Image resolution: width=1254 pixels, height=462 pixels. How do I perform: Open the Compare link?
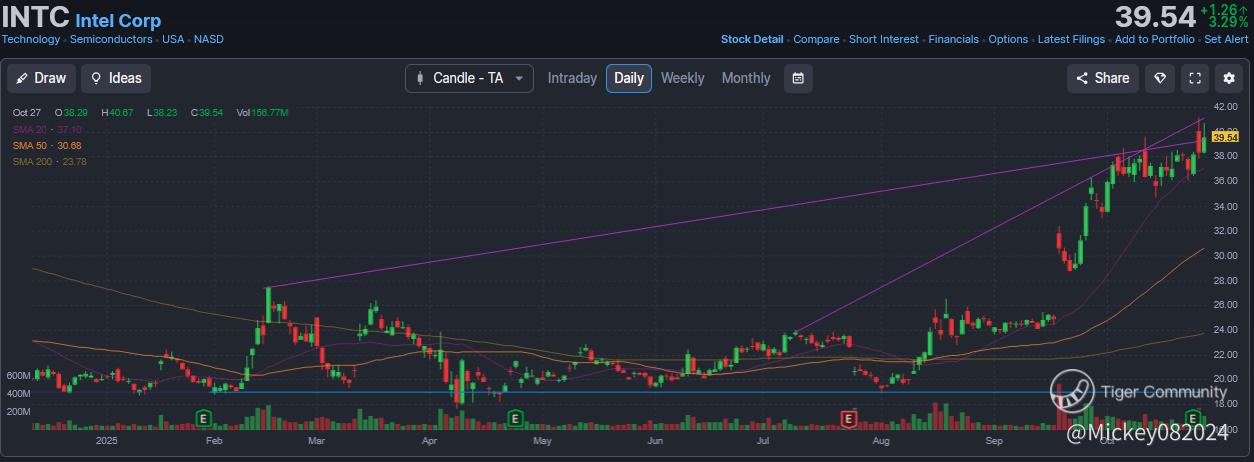[x=816, y=39]
